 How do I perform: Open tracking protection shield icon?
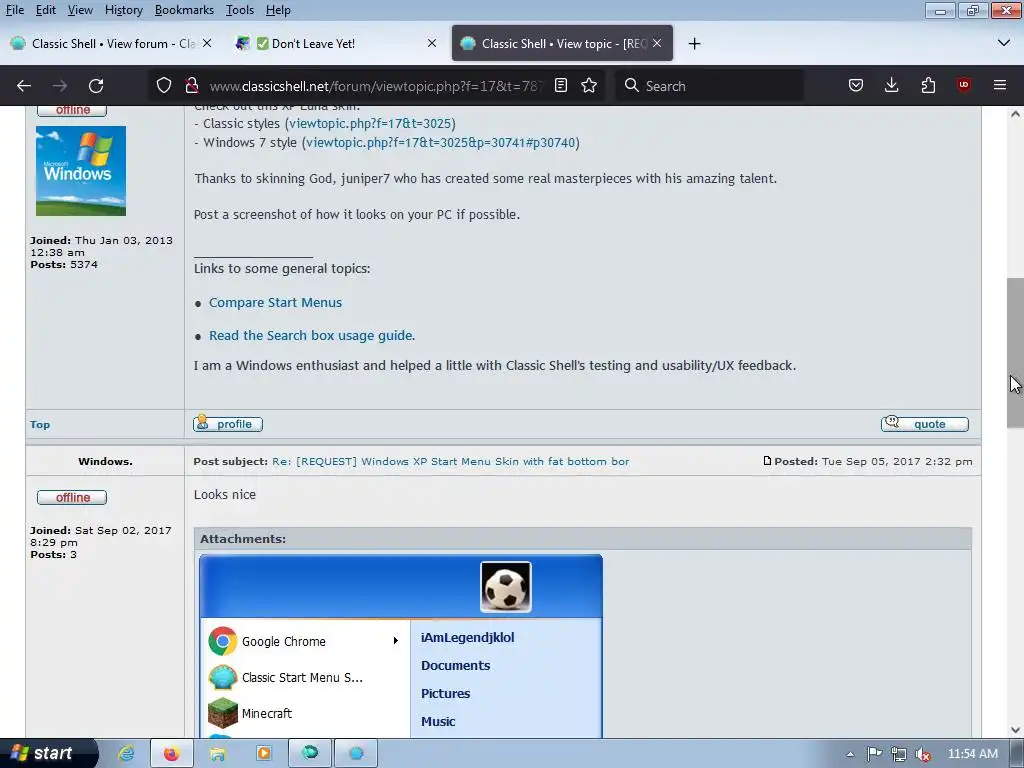click(164, 86)
